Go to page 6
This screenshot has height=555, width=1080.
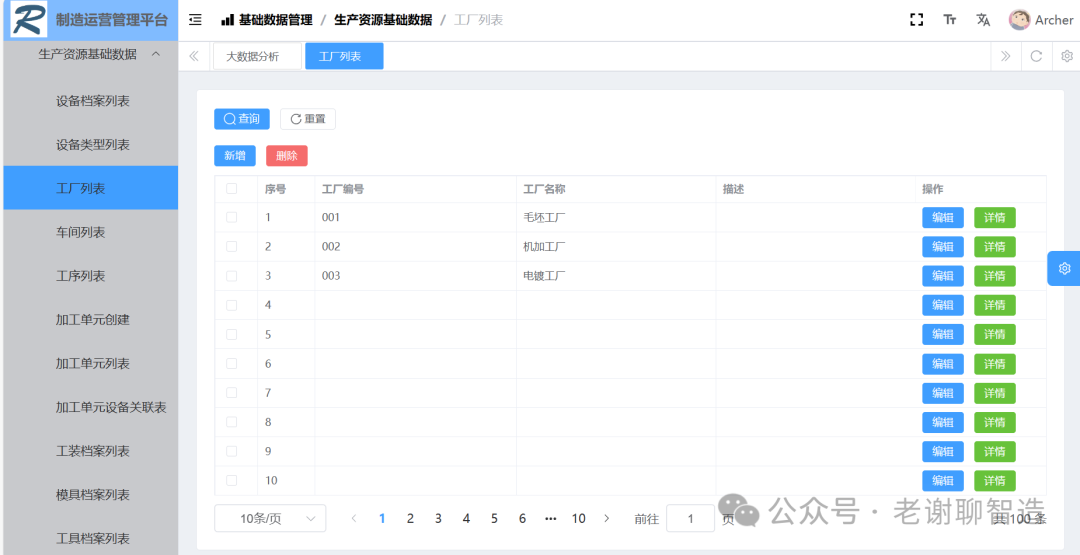pyautogui.click(x=522, y=519)
